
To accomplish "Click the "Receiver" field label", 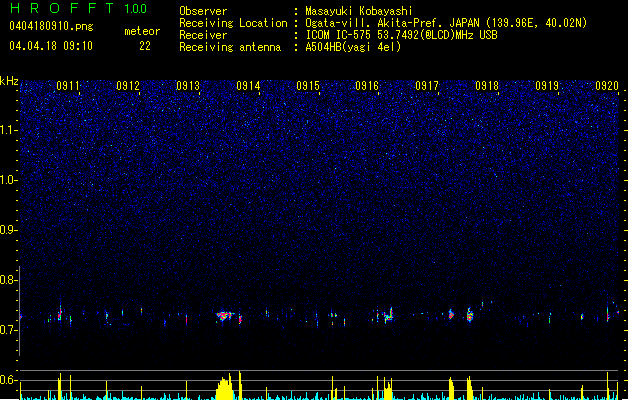I will click(203, 35).
